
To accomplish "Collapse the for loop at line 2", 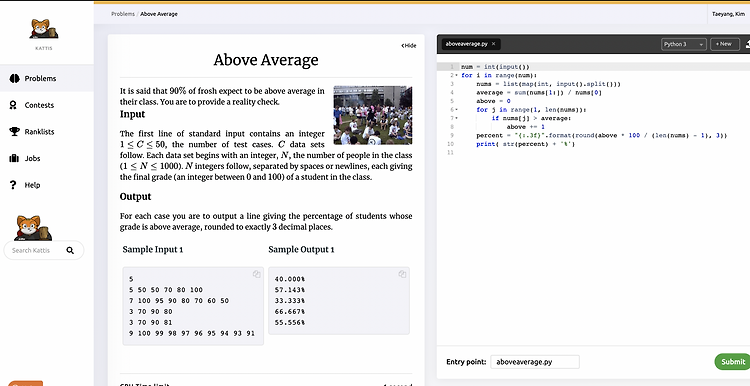I will point(456,75).
